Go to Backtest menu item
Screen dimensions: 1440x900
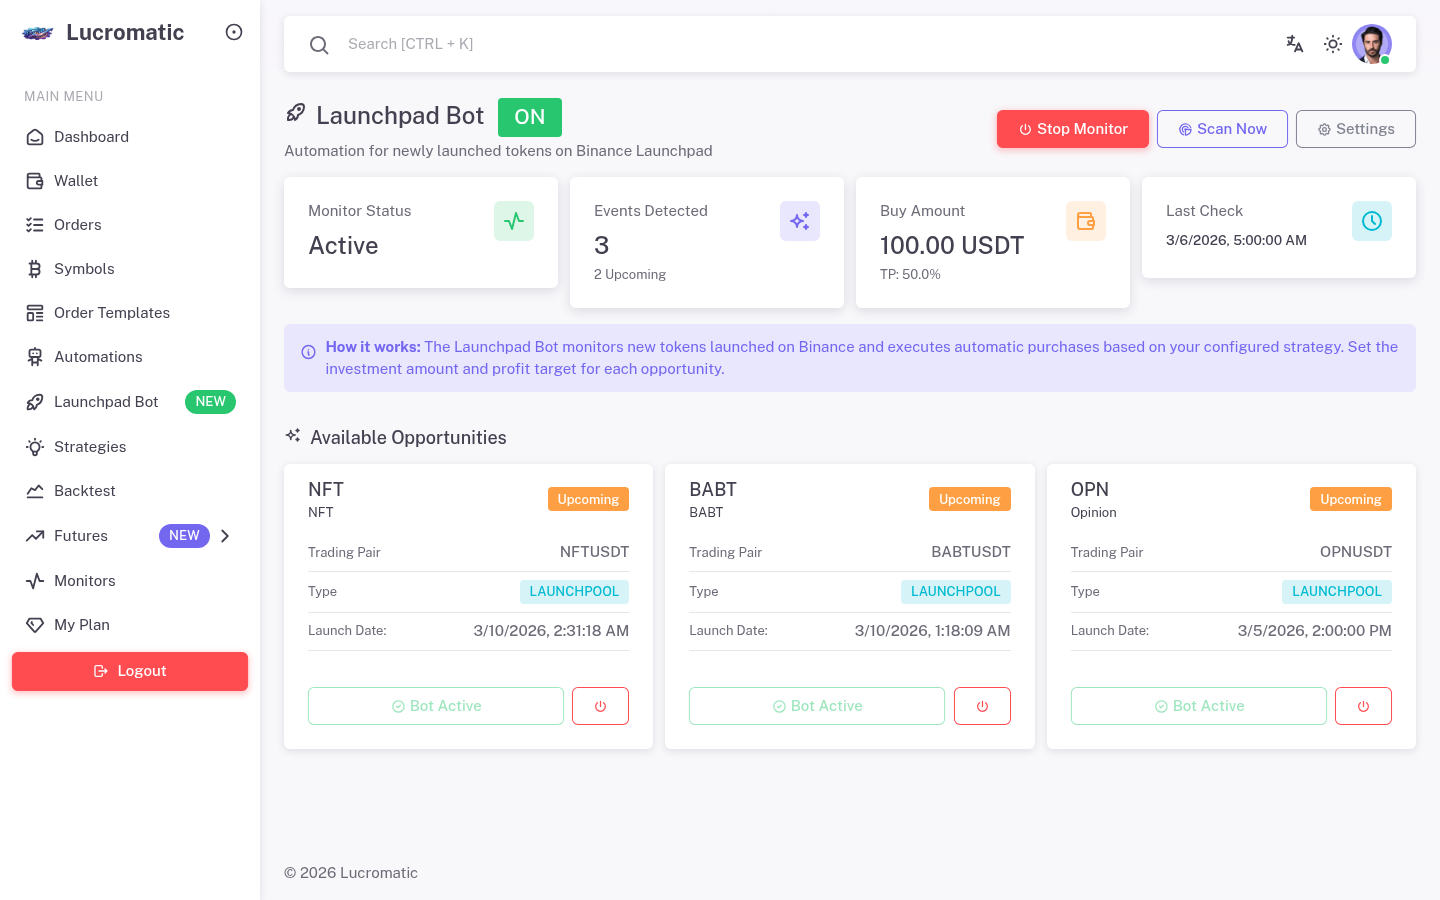click(x=84, y=491)
